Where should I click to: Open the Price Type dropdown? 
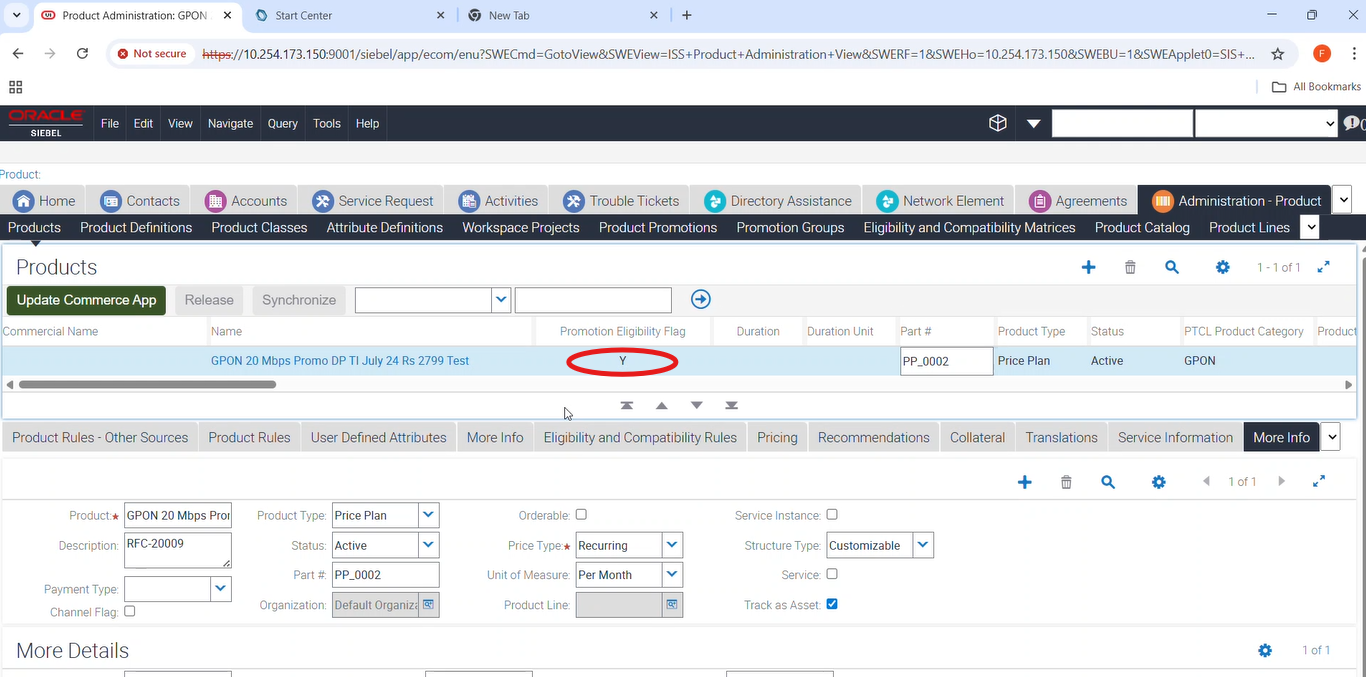(x=673, y=545)
